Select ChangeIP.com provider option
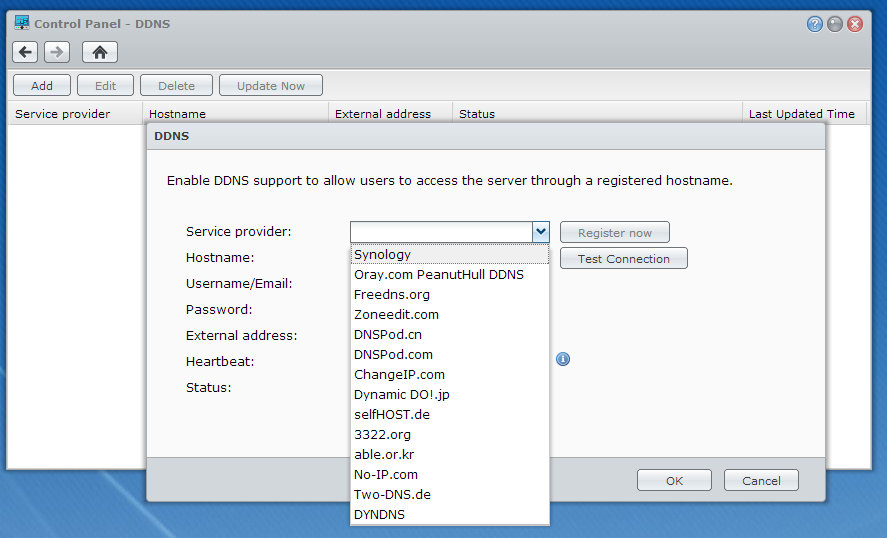Image resolution: width=887 pixels, height=538 pixels. (450, 375)
